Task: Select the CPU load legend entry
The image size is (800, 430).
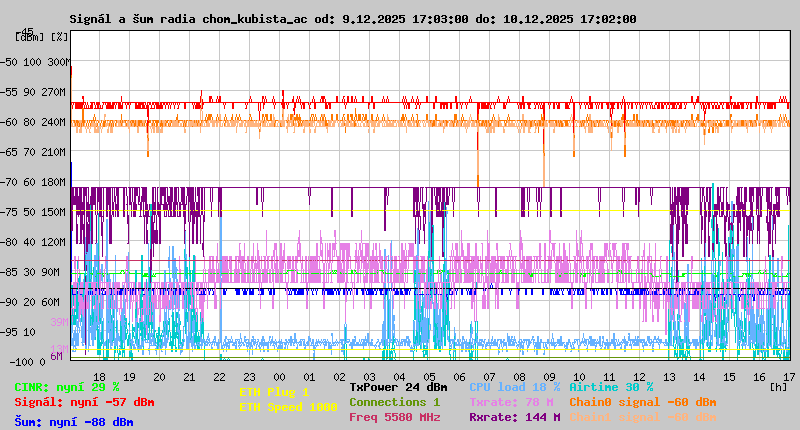Action: click(515, 387)
